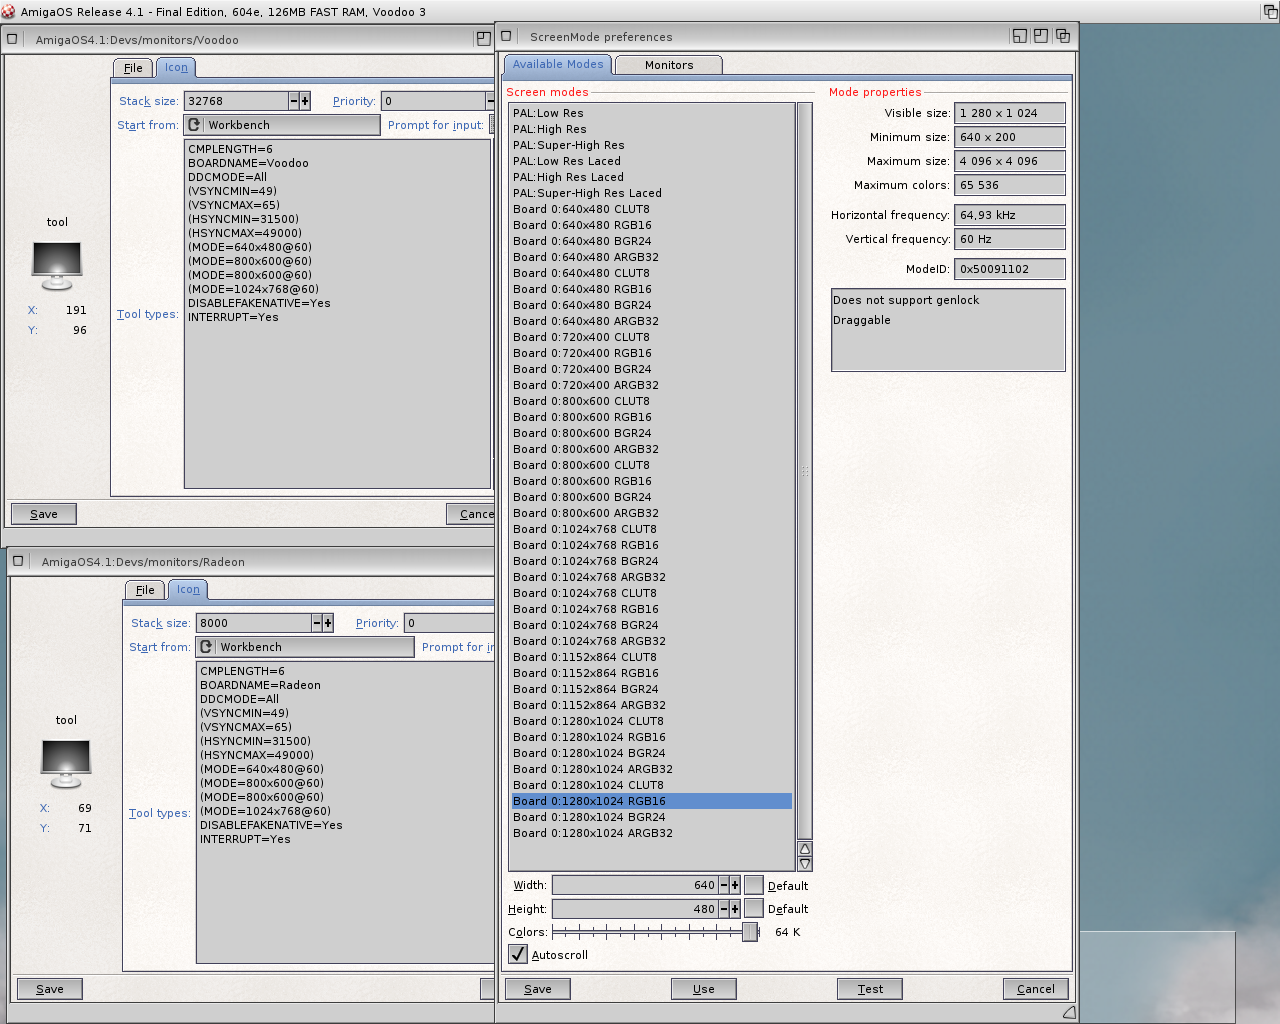Cycle the Radeon Start from Workbench selector
Screen dimensions: 1280x1024
click(x=207, y=647)
